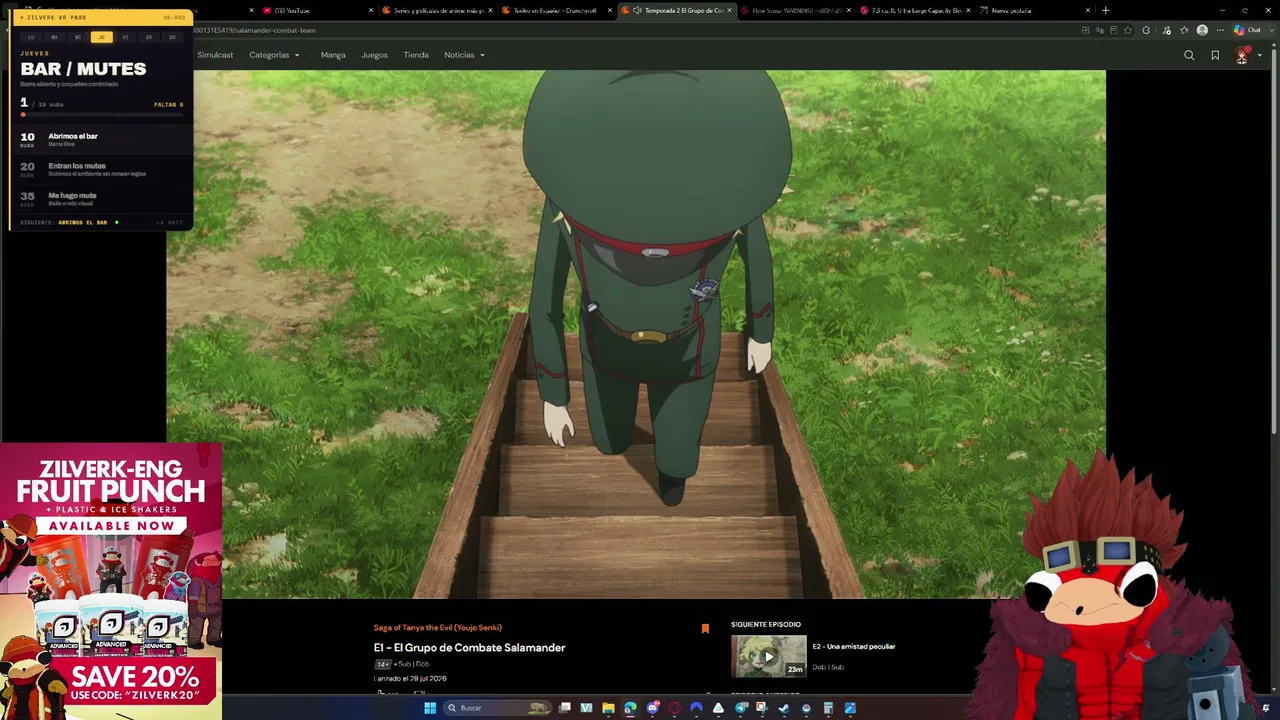Viewport: 1280px width, 720px height.
Task: Open the browser profile avatar in the toolbar
Action: pos(1202,30)
